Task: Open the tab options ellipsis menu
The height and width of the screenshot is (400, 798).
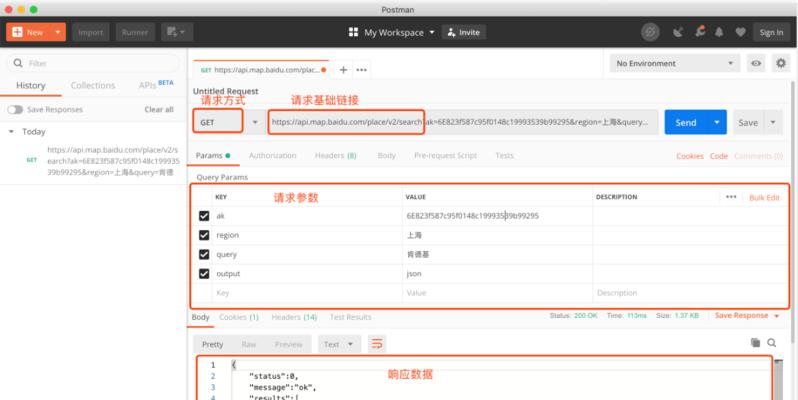Action: coord(361,70)
